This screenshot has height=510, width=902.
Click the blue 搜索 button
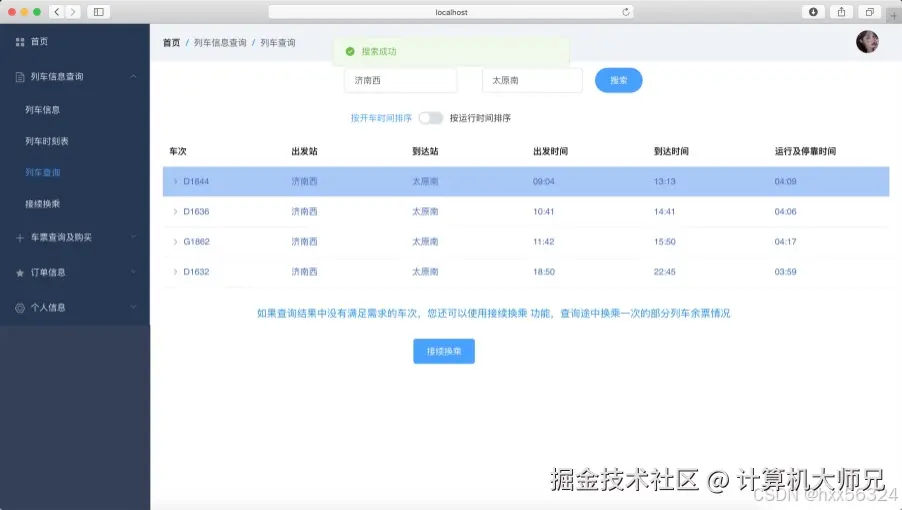618,80
